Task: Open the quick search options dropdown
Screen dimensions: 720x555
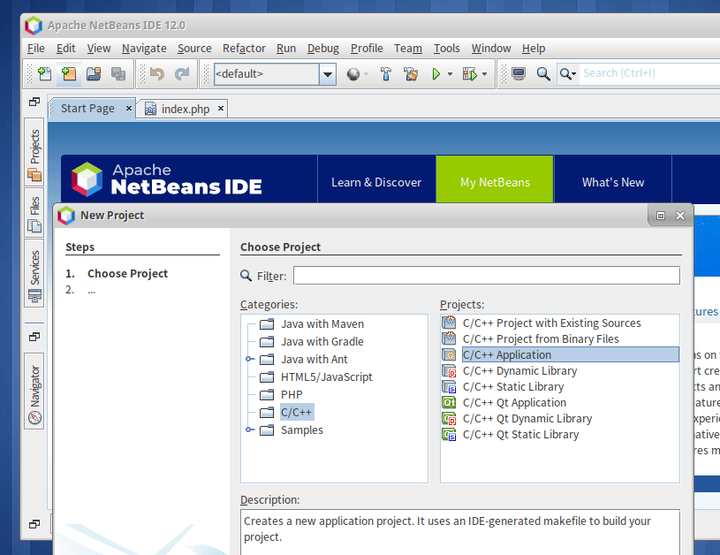Action: [568, 73]
